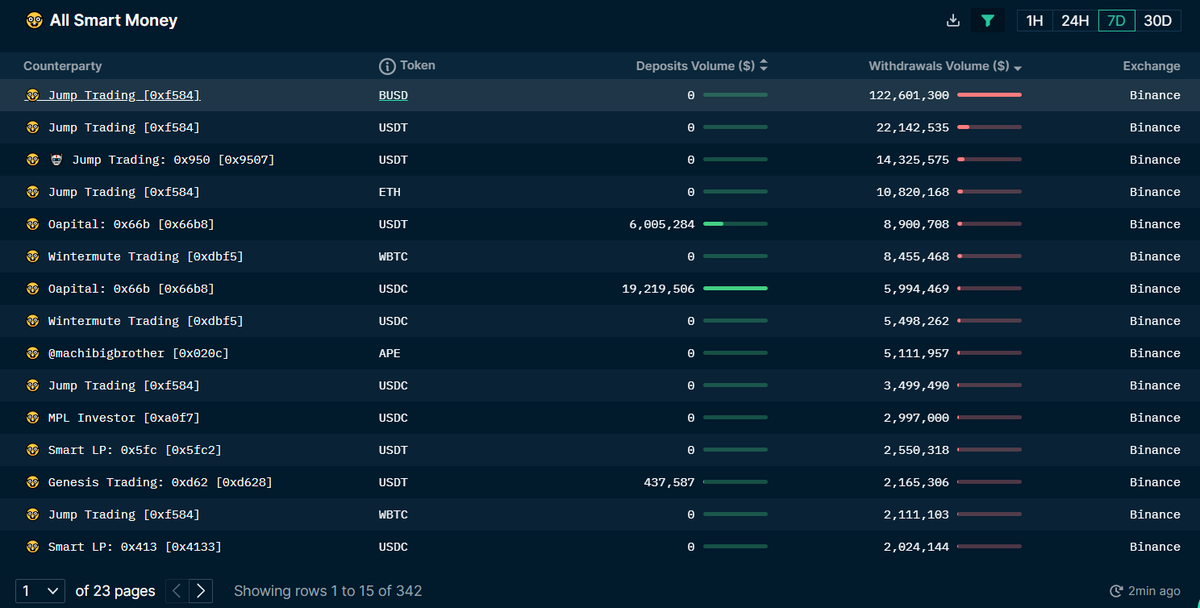This screenshot has height=608, width=1200.
Task: Click the APE token cell
Action: click(x=389, y=353)
